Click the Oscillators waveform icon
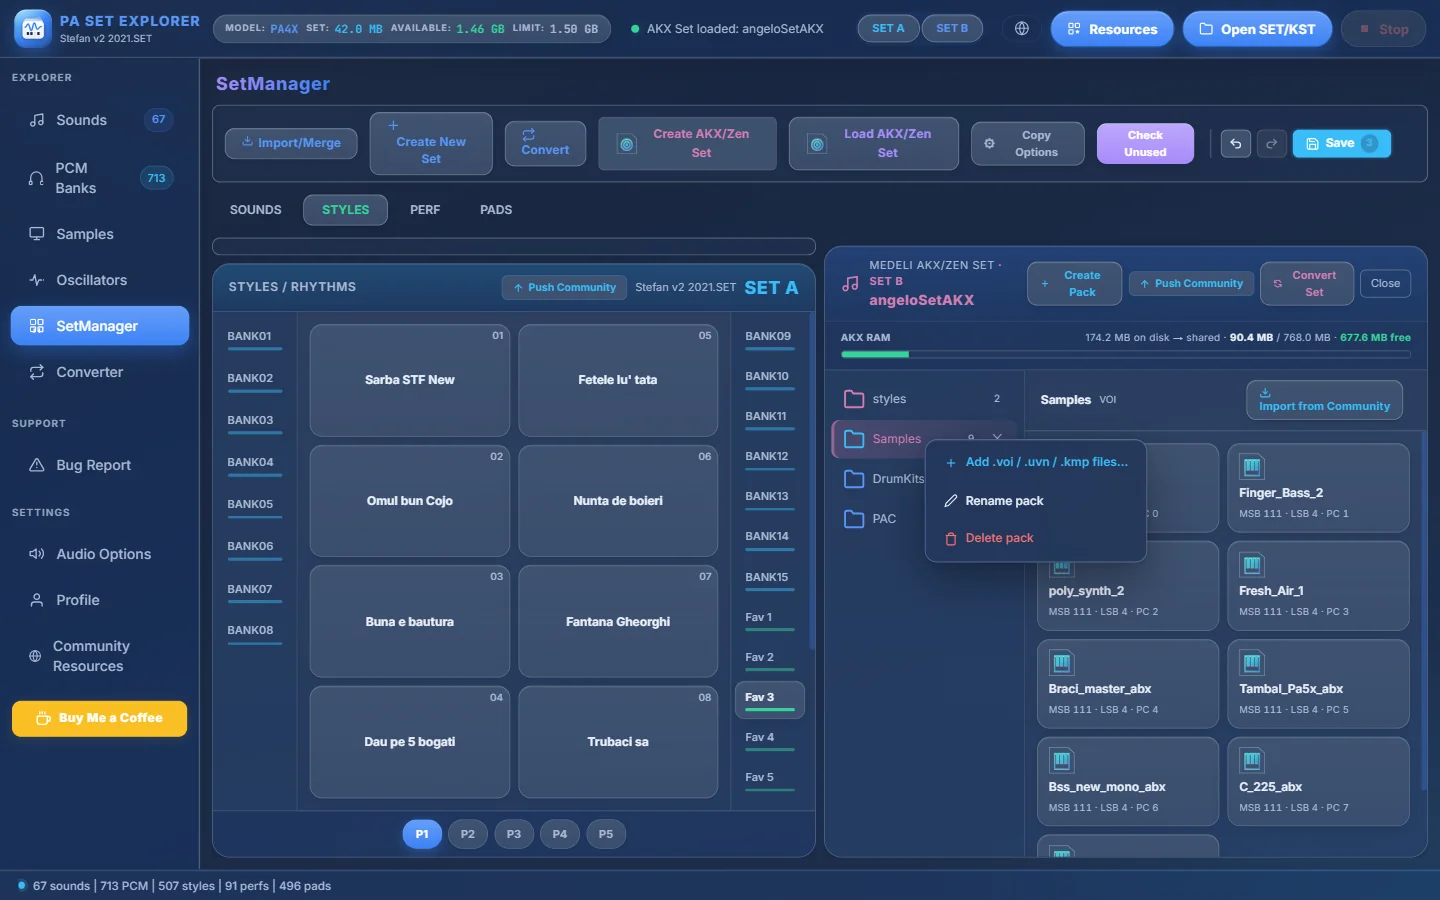The image size is (1440, 900). pyautogui.click(x=37, y=280)
